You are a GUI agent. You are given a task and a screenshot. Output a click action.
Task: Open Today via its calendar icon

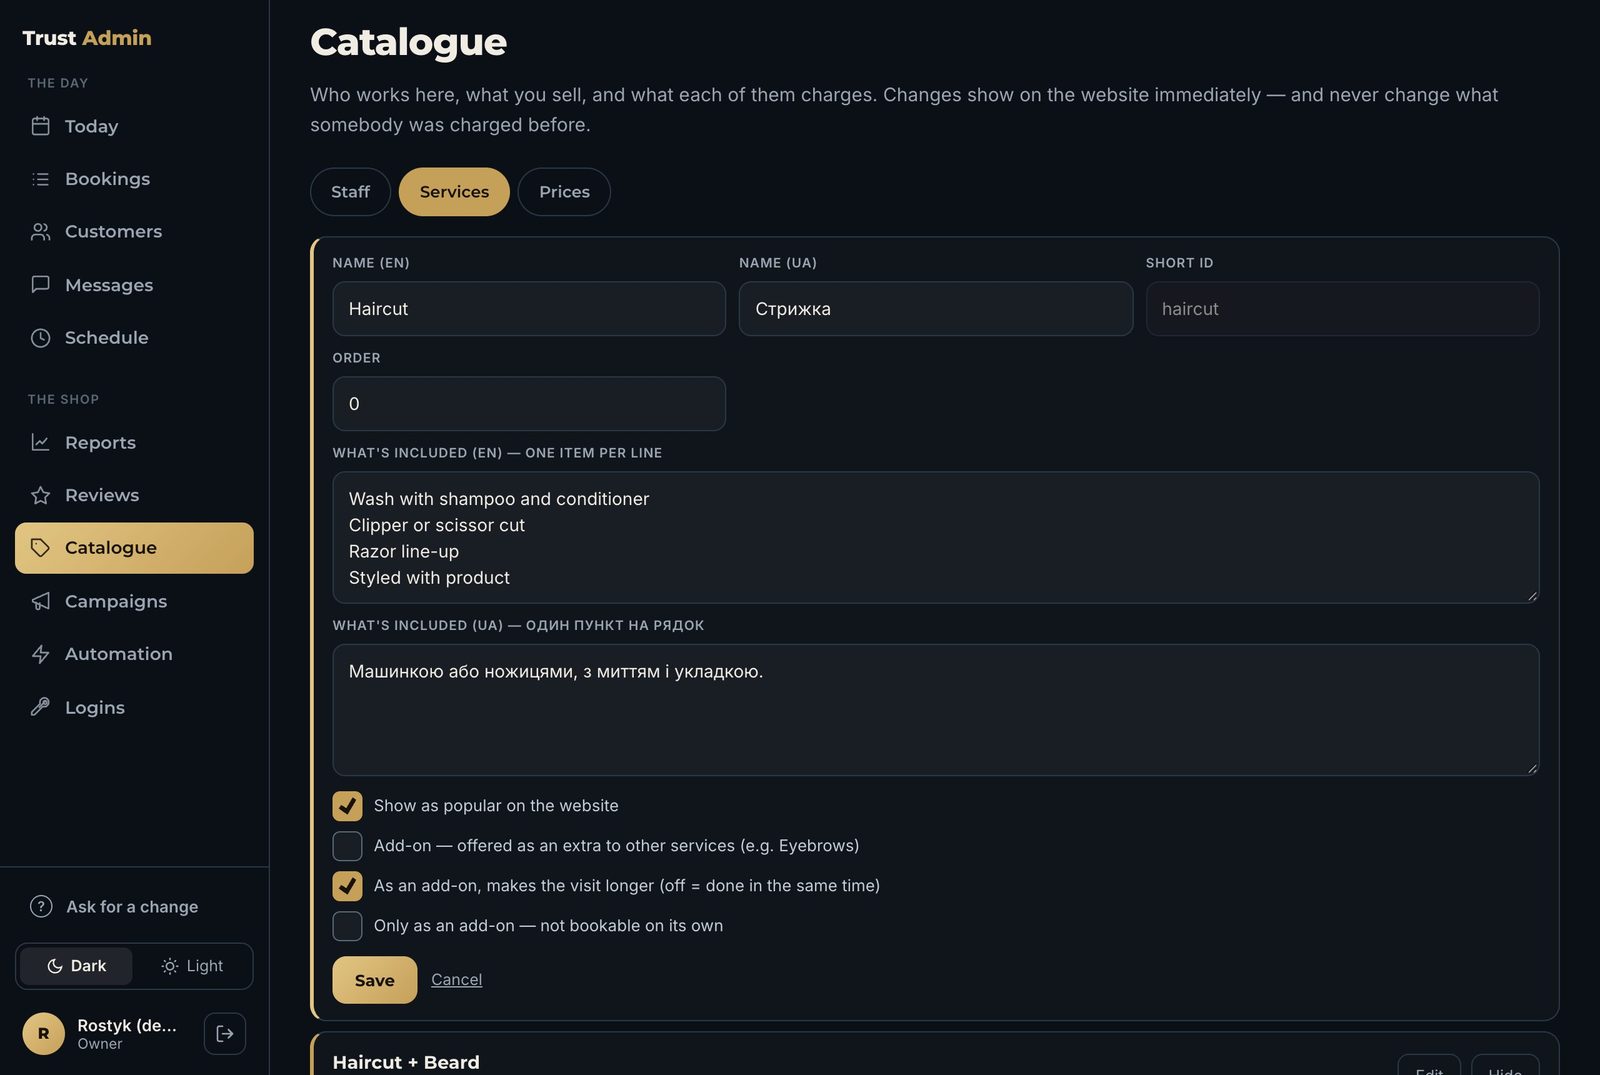pos(40,126)
